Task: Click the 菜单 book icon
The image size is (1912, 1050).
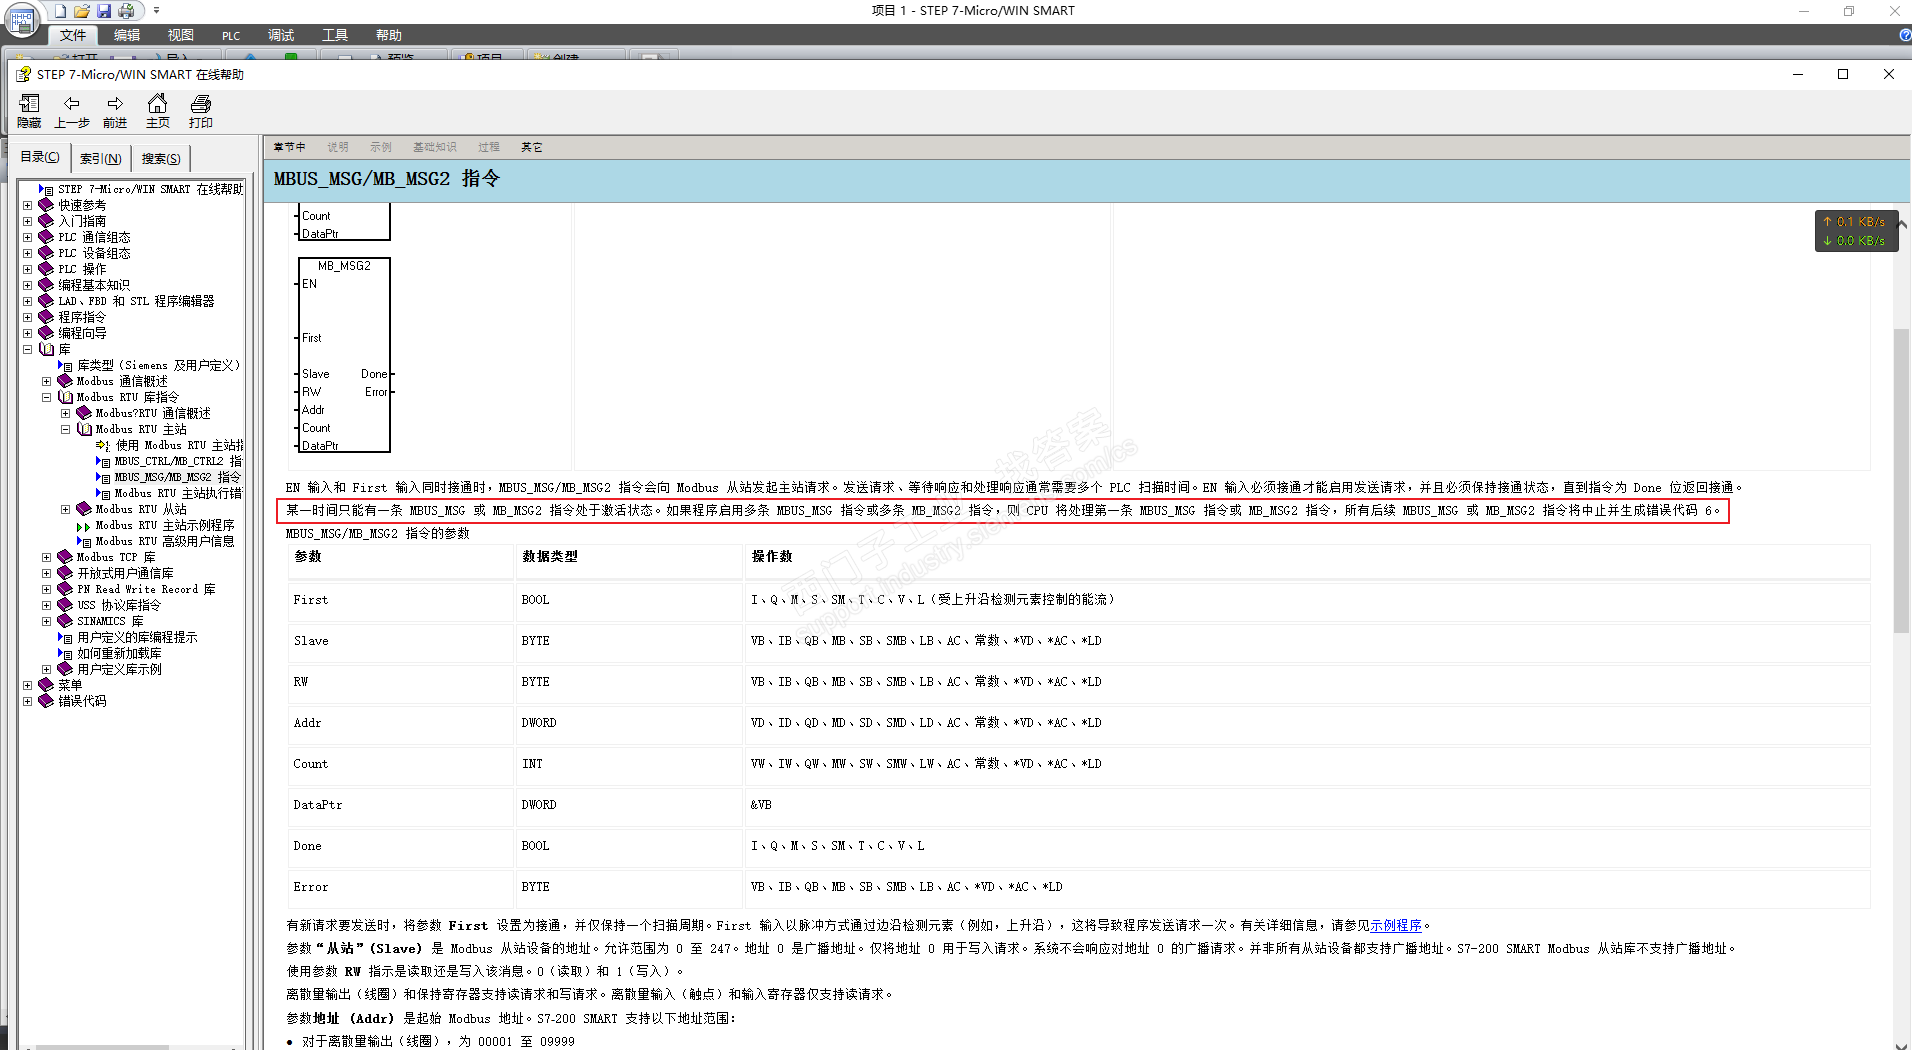Action: (x=46, y=685)
